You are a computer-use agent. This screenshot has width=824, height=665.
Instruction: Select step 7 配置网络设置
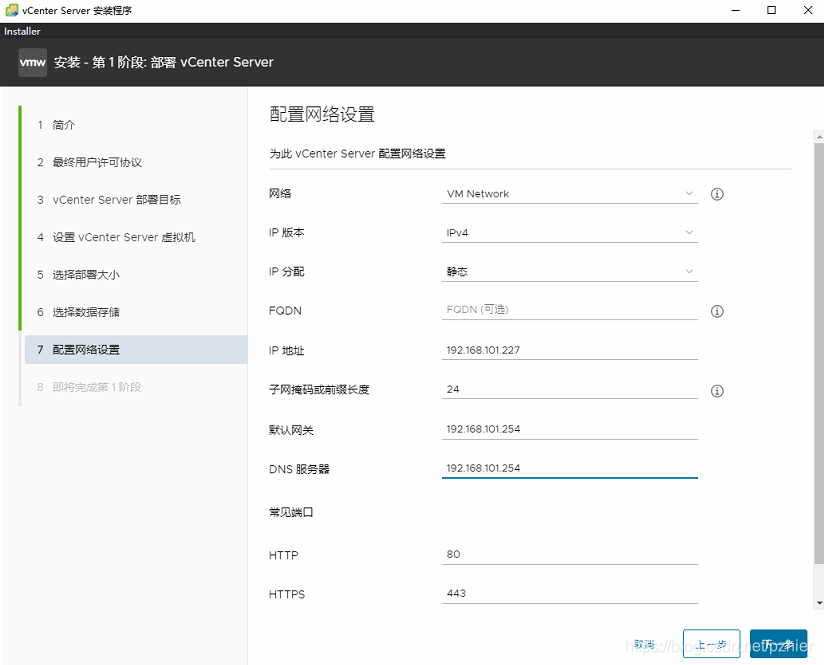pos(136,350)
